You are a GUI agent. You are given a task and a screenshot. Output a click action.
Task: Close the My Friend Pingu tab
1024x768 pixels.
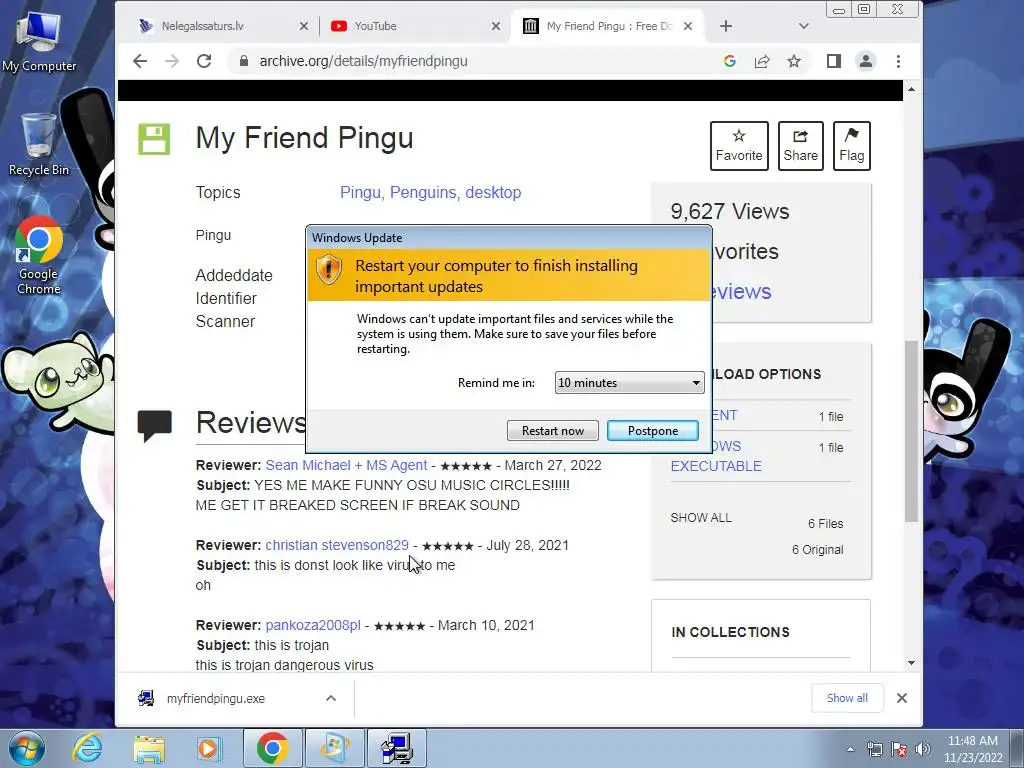(688, 26)
